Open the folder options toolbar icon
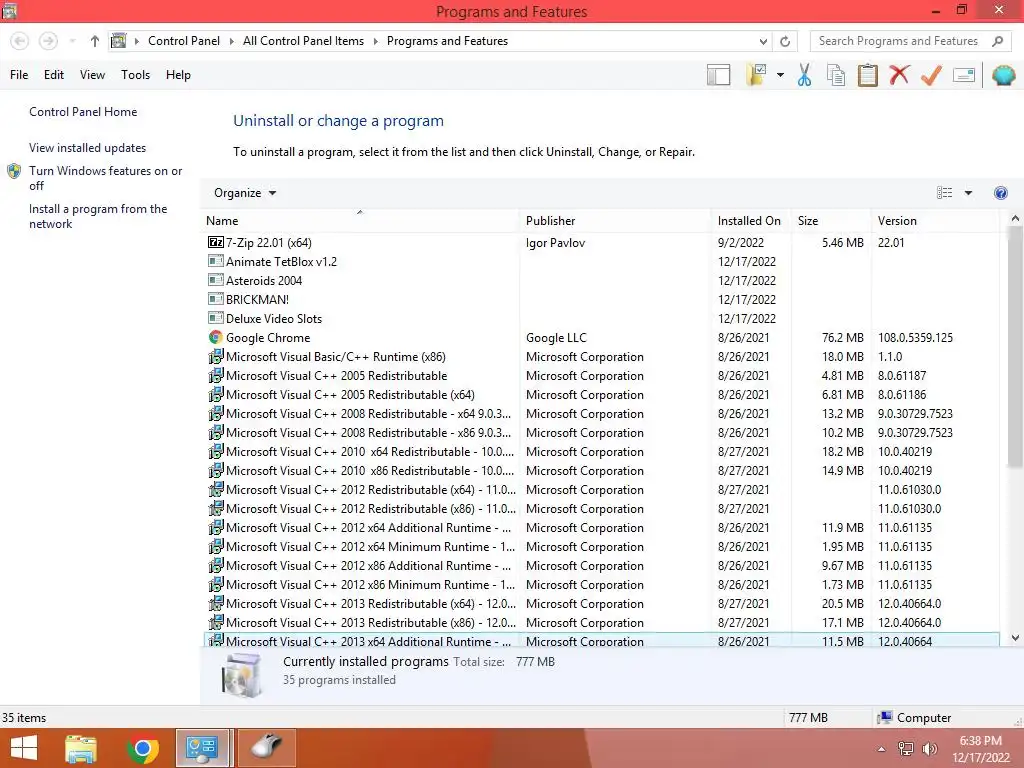Screen dimensions: 1024x768 coord(756,75)
